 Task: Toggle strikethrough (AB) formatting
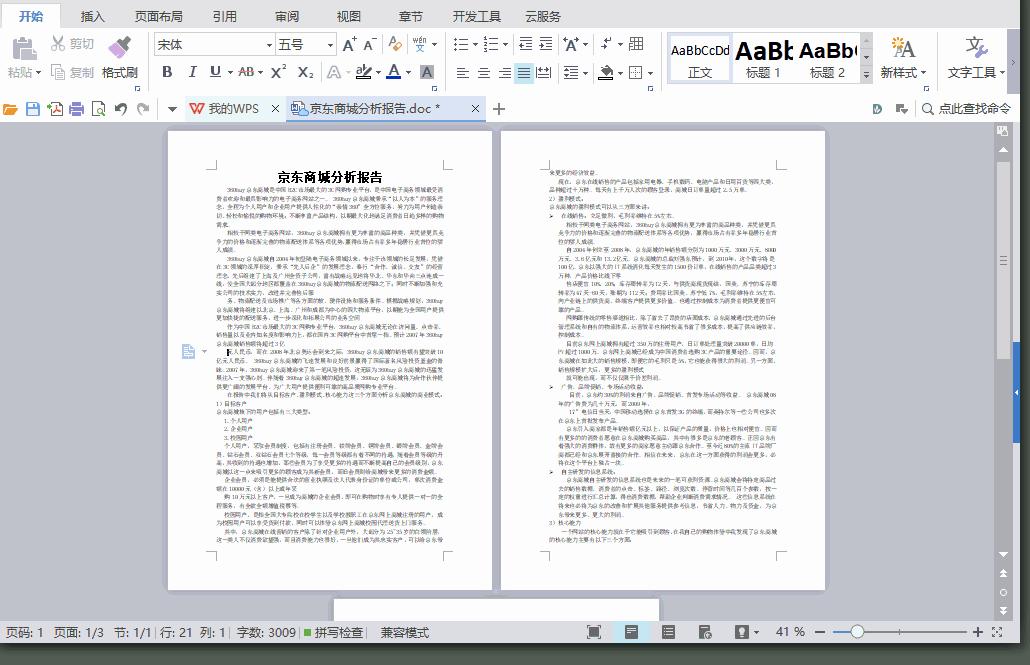(246, 72)
